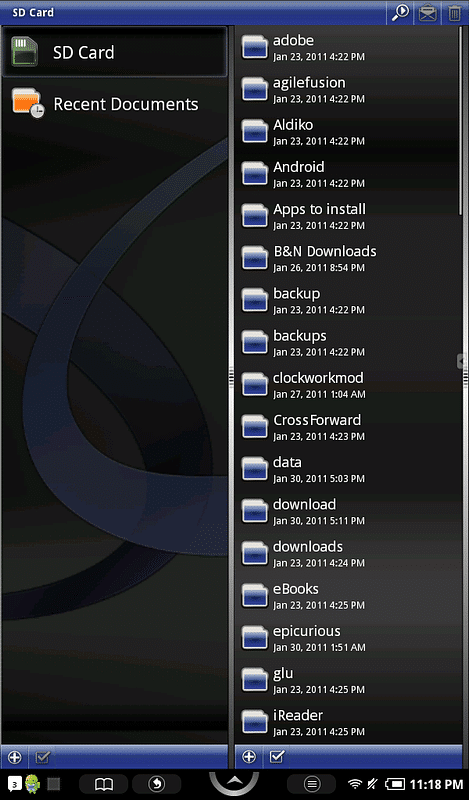
Task: Click the date 'Jan 27, 2011 1:04 AM'
Action: tap(319, 394)
